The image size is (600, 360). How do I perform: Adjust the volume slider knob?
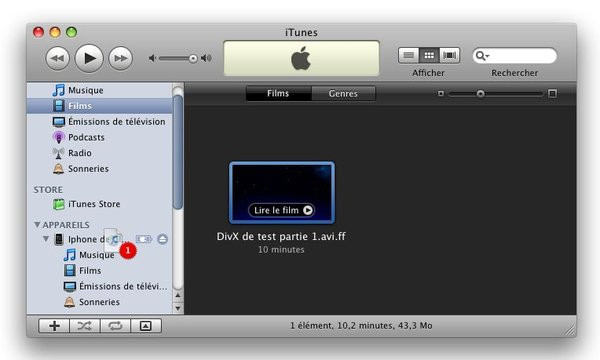(193, 59)
